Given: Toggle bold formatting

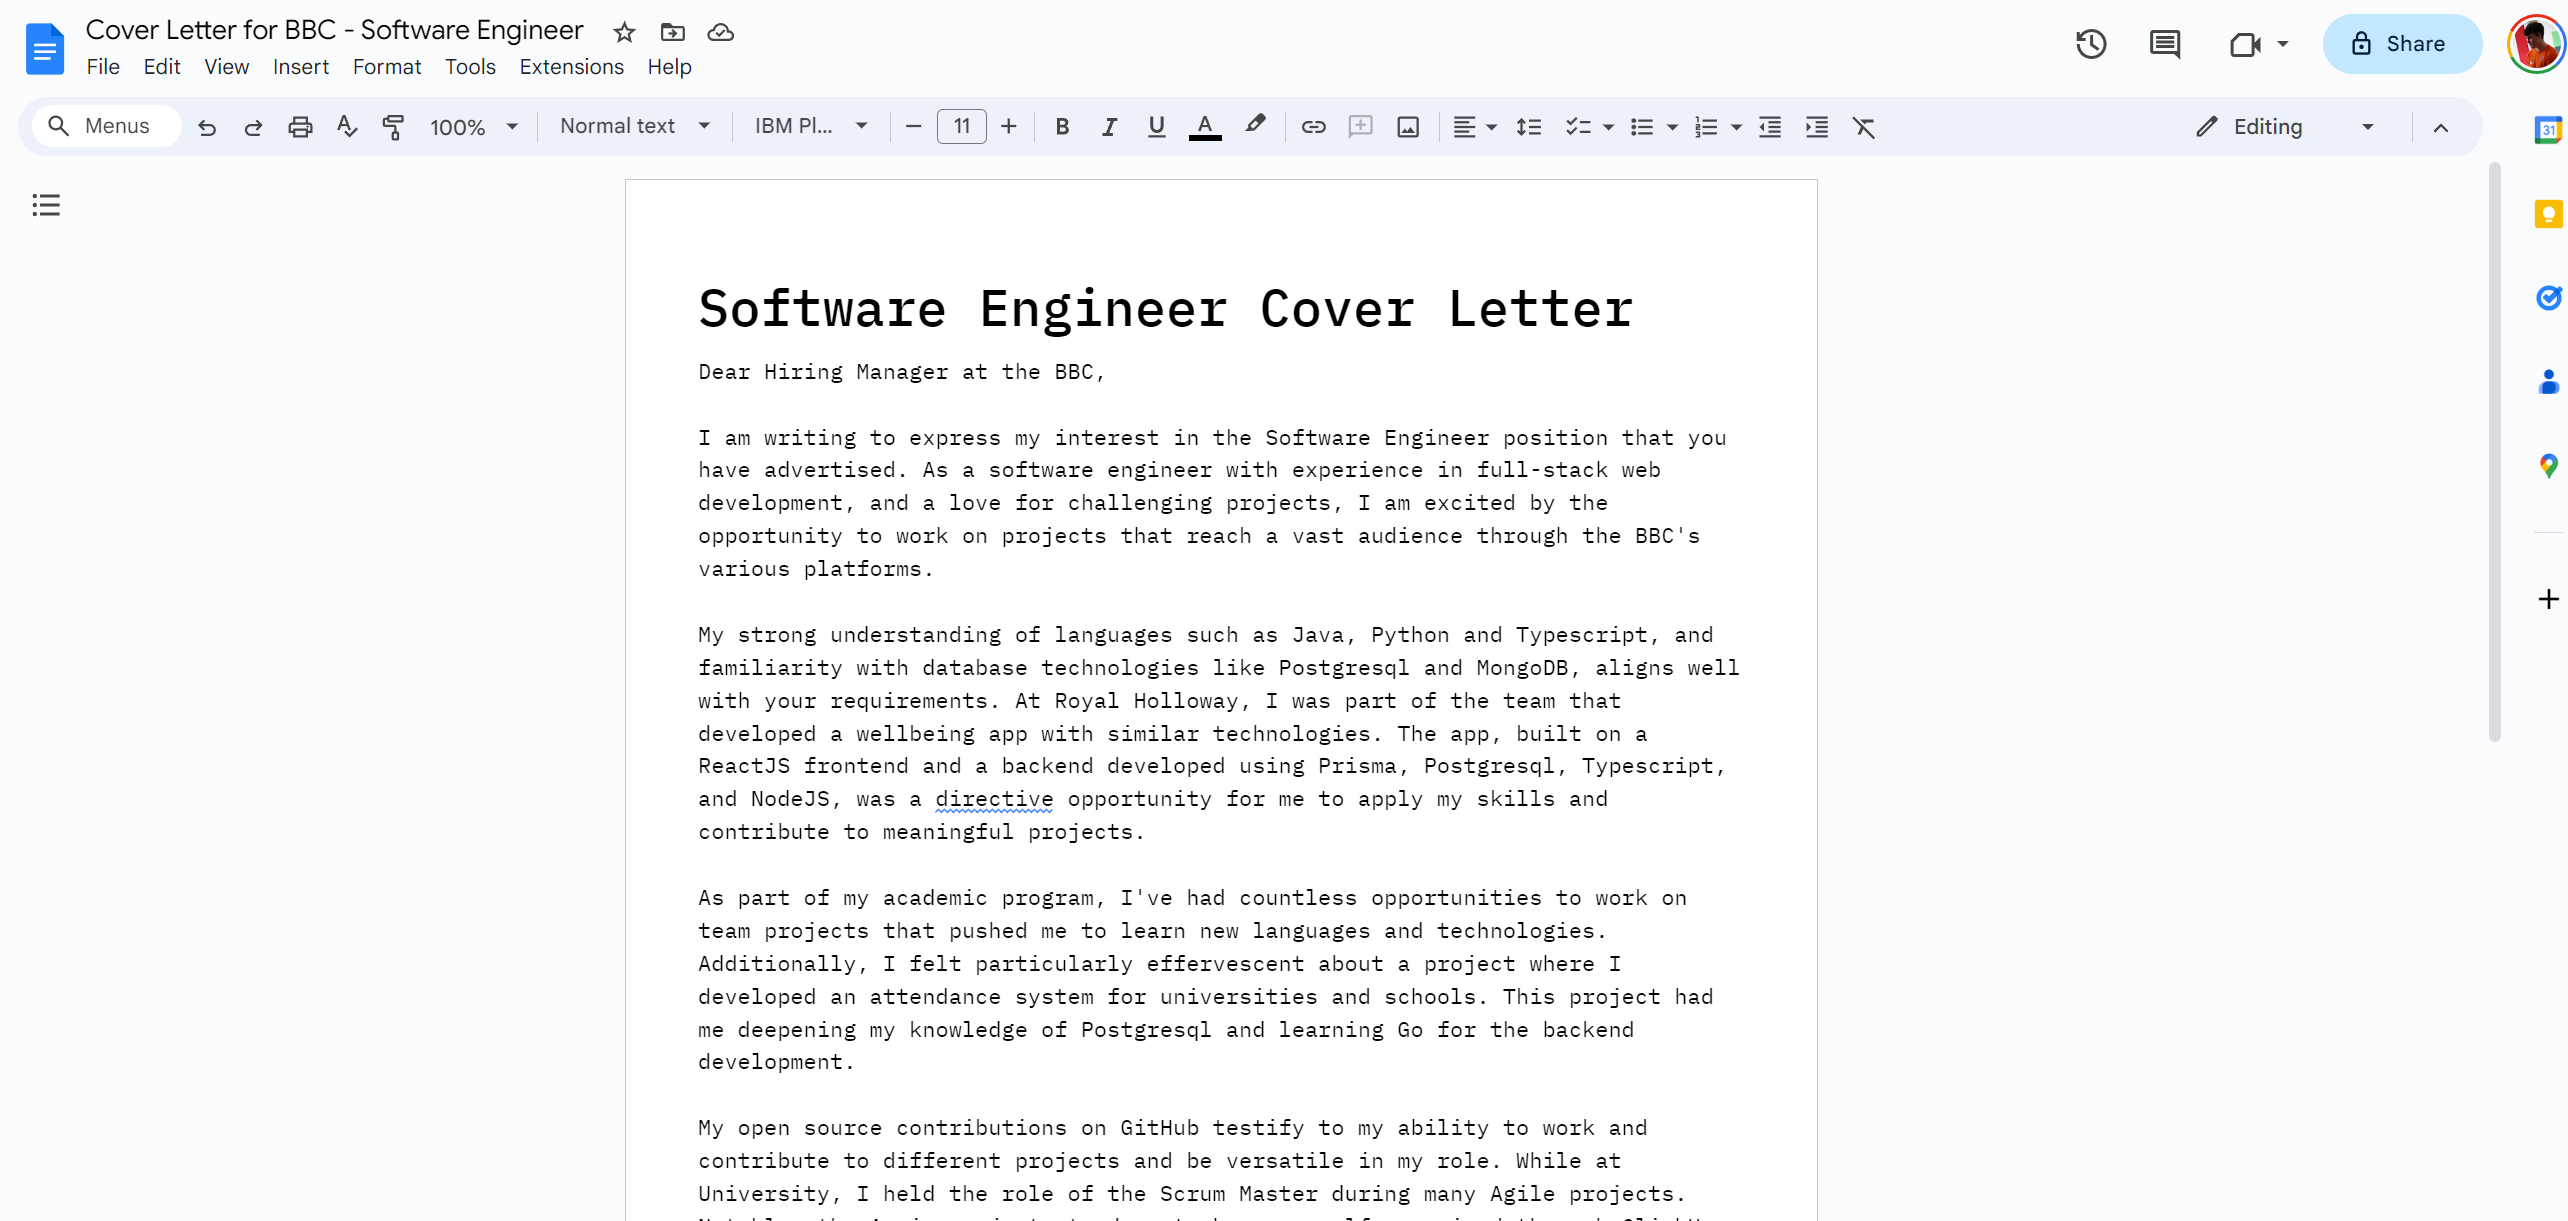Looking at the screenshot, I should [x=1062, y=127].
